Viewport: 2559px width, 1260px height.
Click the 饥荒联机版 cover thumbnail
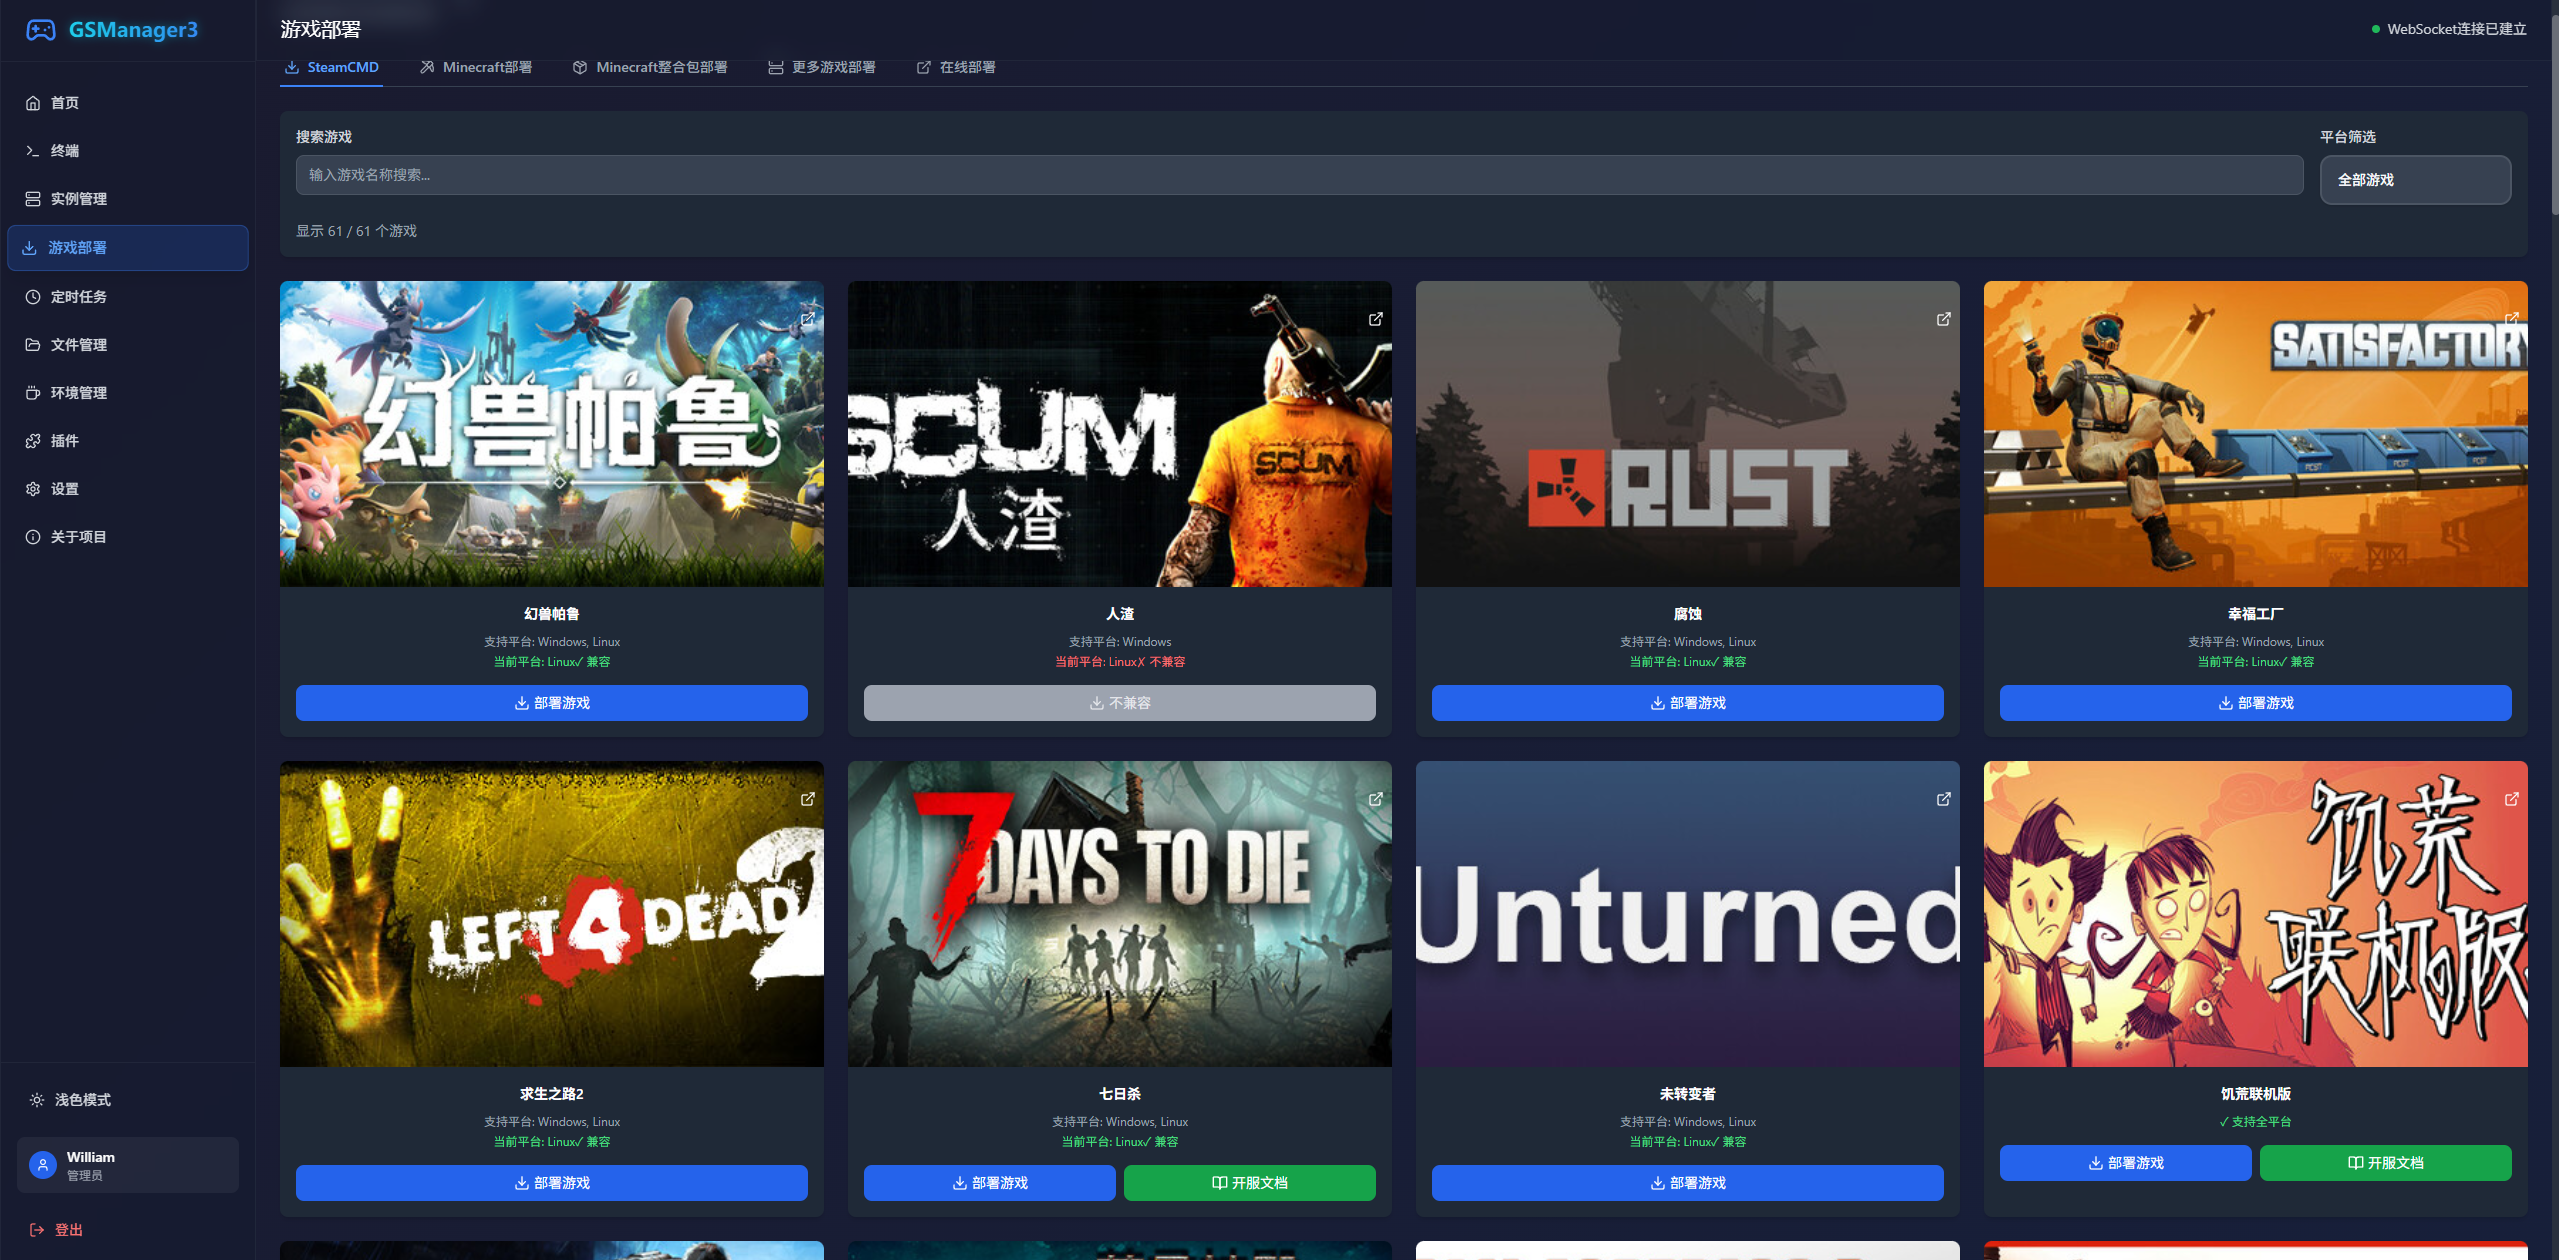(x=2256, y=914)
